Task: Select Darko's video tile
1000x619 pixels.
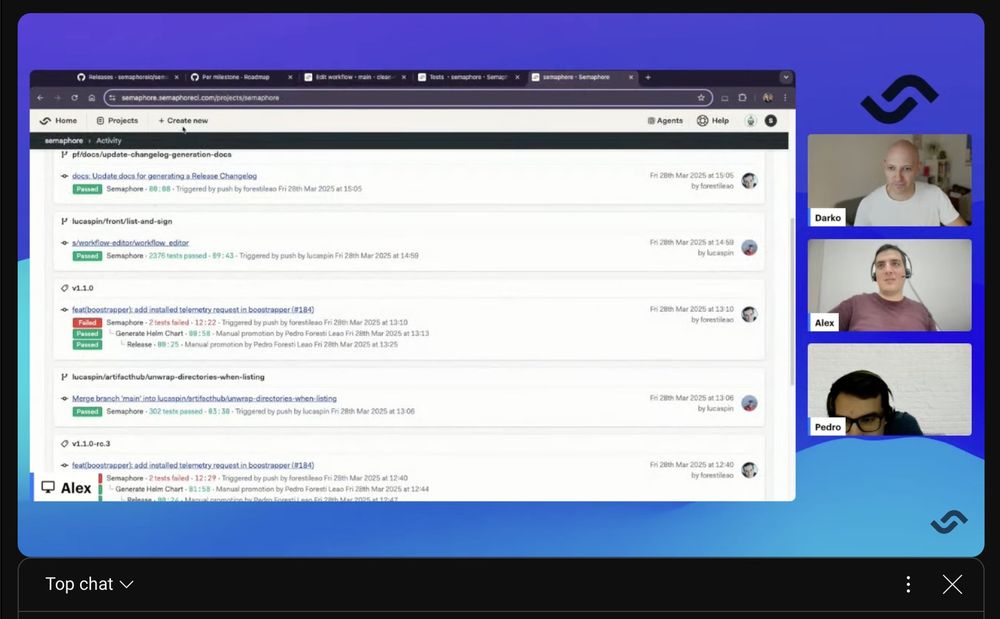Action: tap(890, 180)
